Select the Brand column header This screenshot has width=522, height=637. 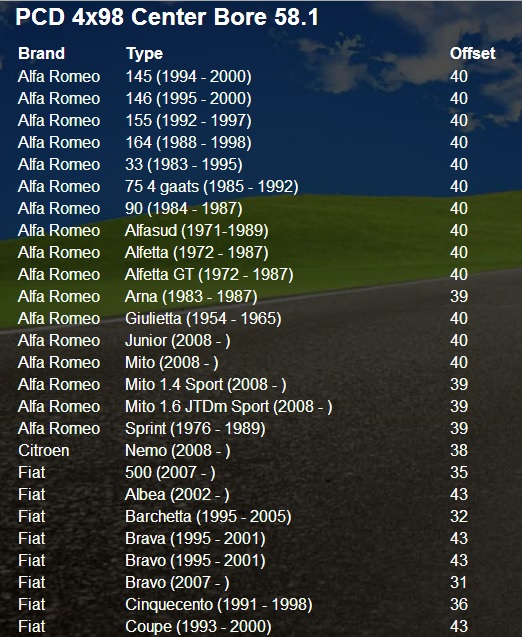point(41,54)
